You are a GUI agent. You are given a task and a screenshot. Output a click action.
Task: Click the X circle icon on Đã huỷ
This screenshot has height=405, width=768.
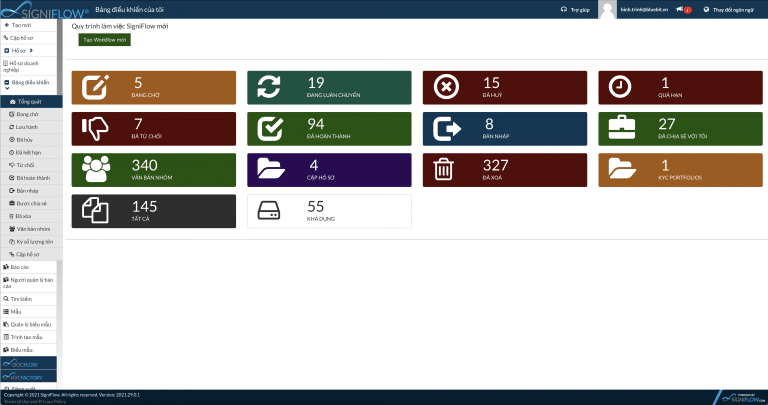tap(446, 87)
